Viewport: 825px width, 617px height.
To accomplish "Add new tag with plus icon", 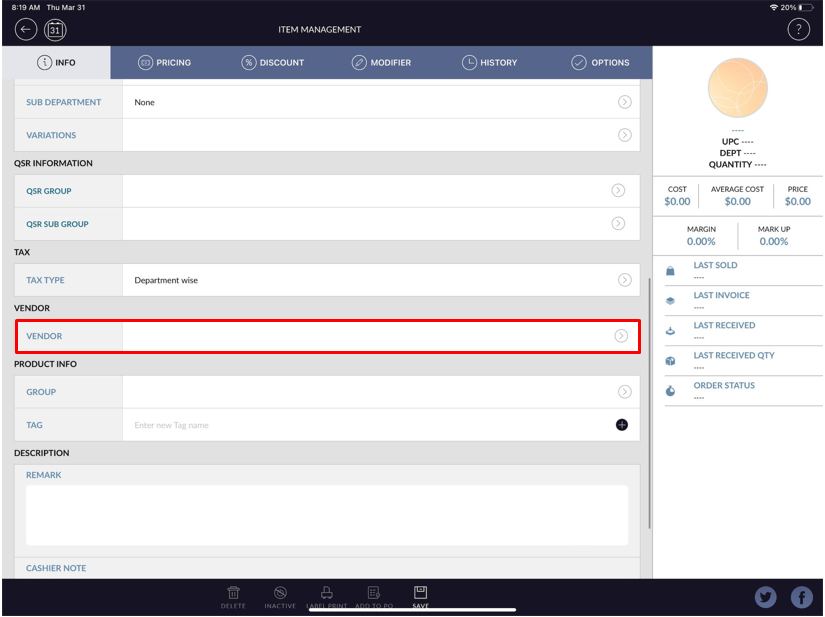I will 621,425.
